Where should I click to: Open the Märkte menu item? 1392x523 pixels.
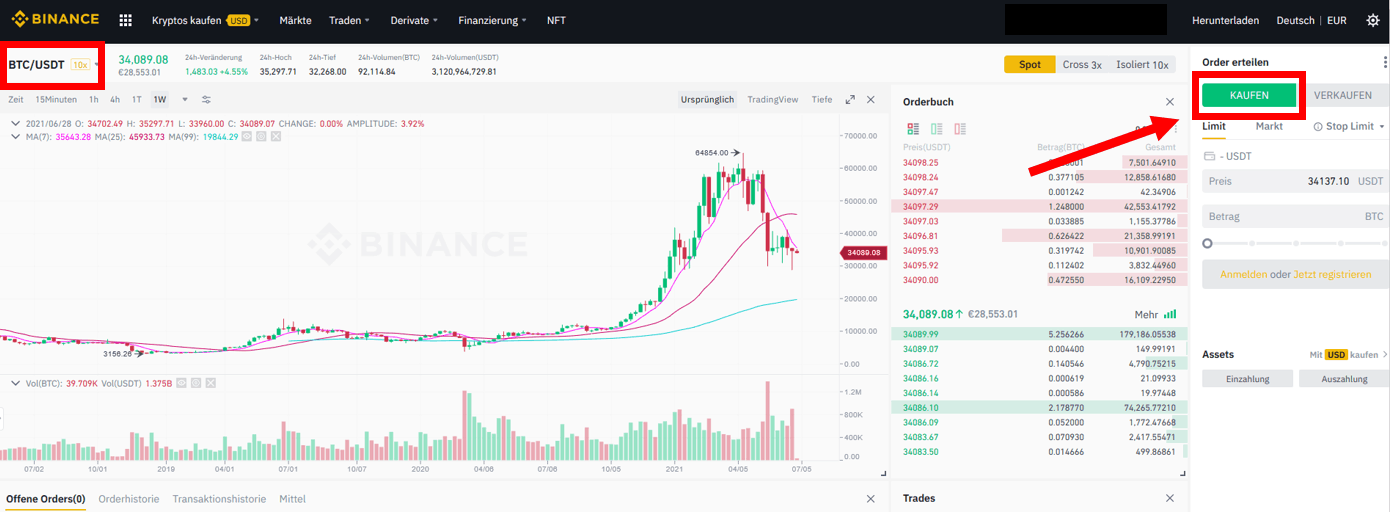[x=295, y=20]
